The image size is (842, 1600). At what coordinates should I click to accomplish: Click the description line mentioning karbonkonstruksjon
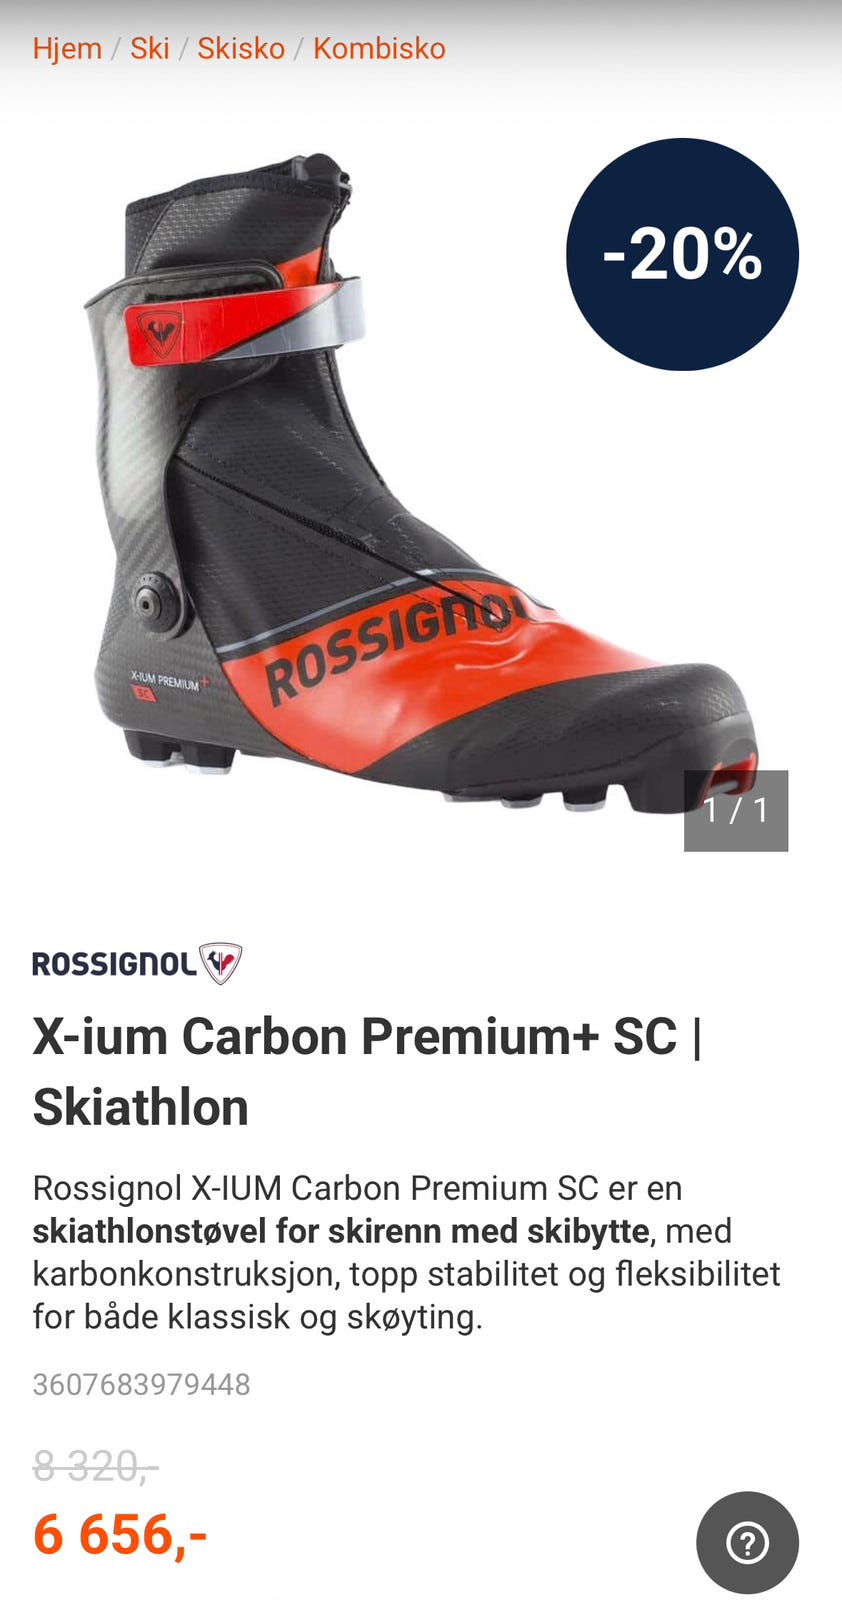(x=406, y=1273)
